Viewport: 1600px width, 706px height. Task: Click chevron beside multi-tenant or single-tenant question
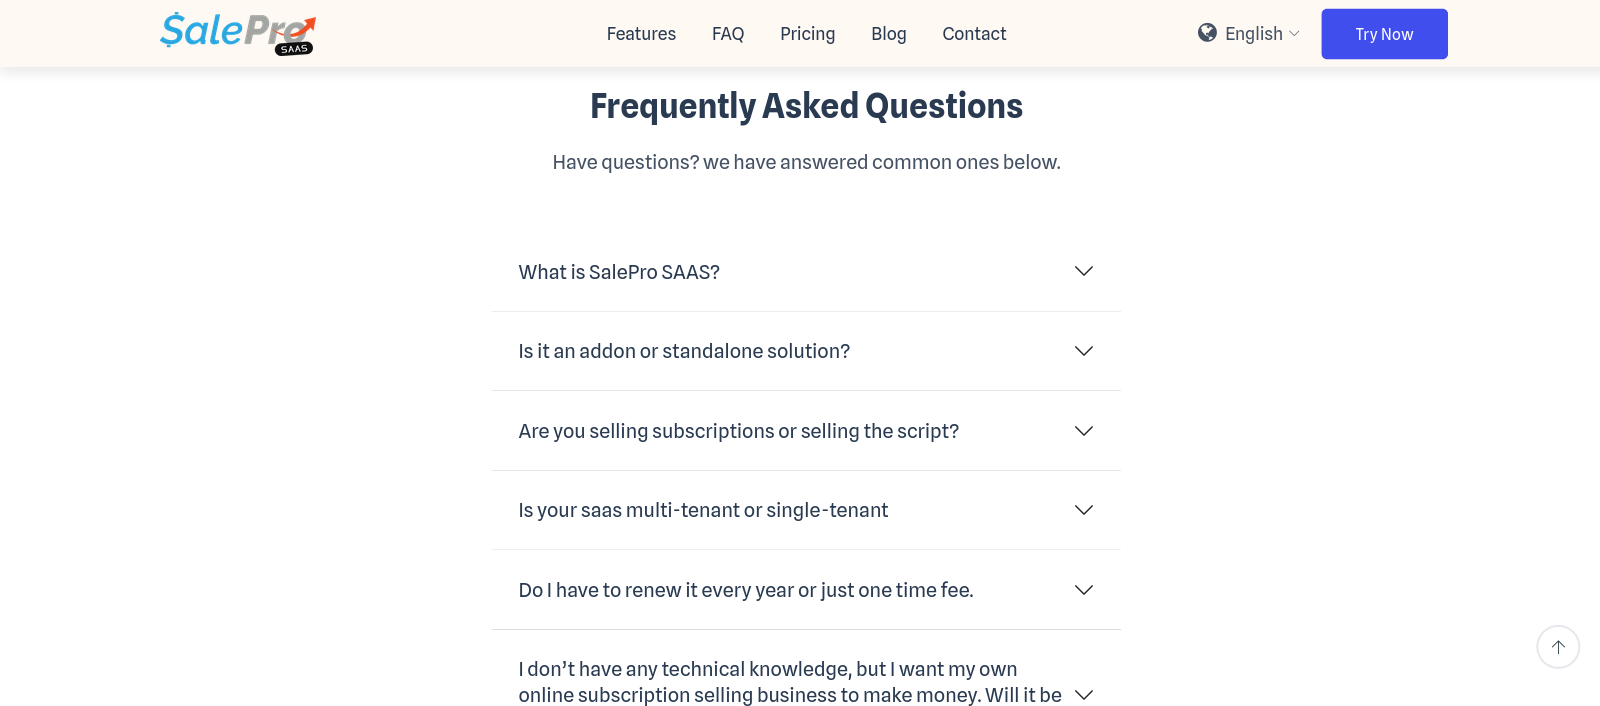pyautogui.click(x=1083, y=510)
